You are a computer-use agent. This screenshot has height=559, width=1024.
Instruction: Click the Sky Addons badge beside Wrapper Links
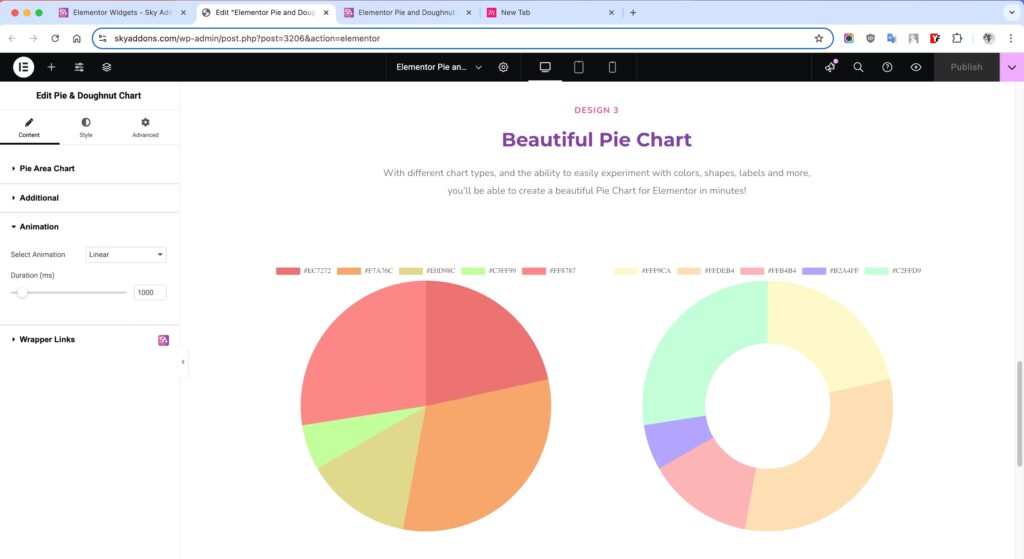pyautogui.click(x=163, y=340)
